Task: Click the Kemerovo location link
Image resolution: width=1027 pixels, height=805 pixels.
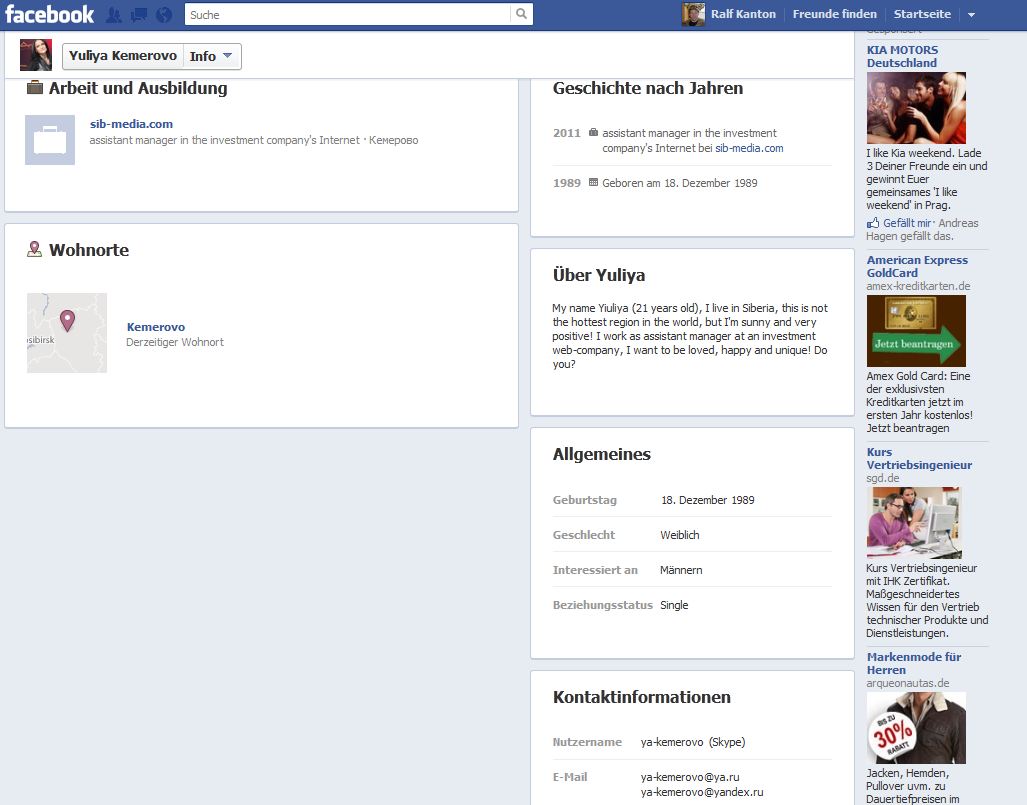Action: point(155,326)
